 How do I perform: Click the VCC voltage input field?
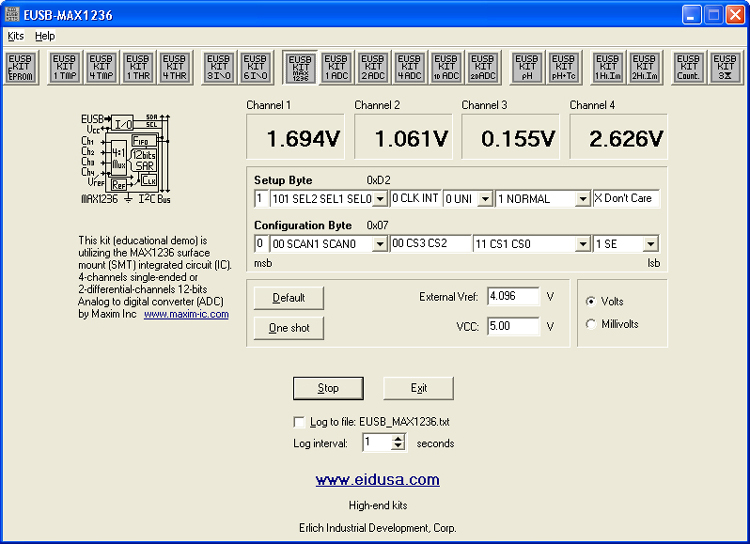point(513,326)
